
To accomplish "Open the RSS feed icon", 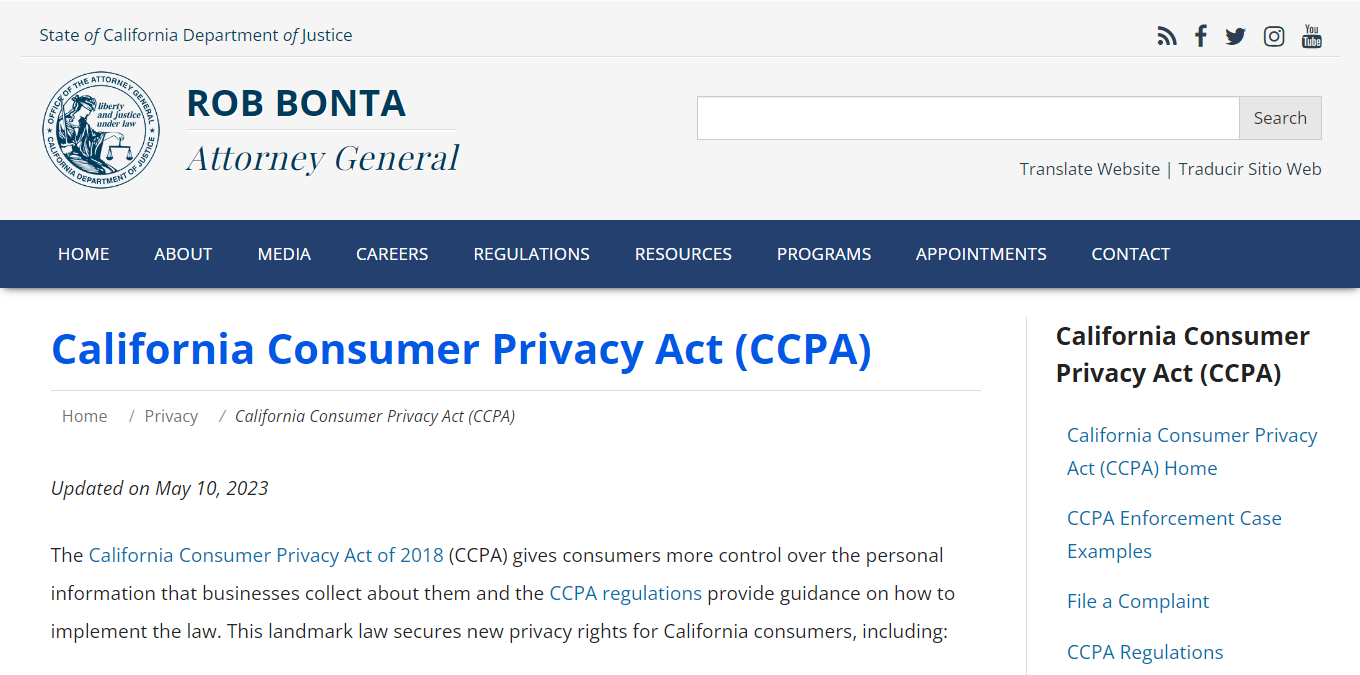I will point(1167,35).
